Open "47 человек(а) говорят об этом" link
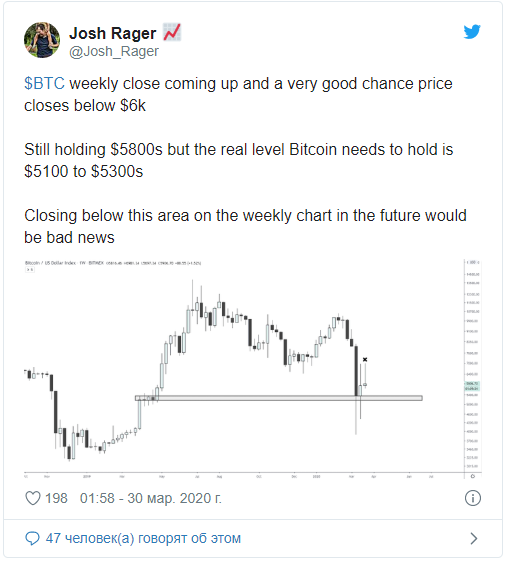508x564 pixels. (143, 538)
